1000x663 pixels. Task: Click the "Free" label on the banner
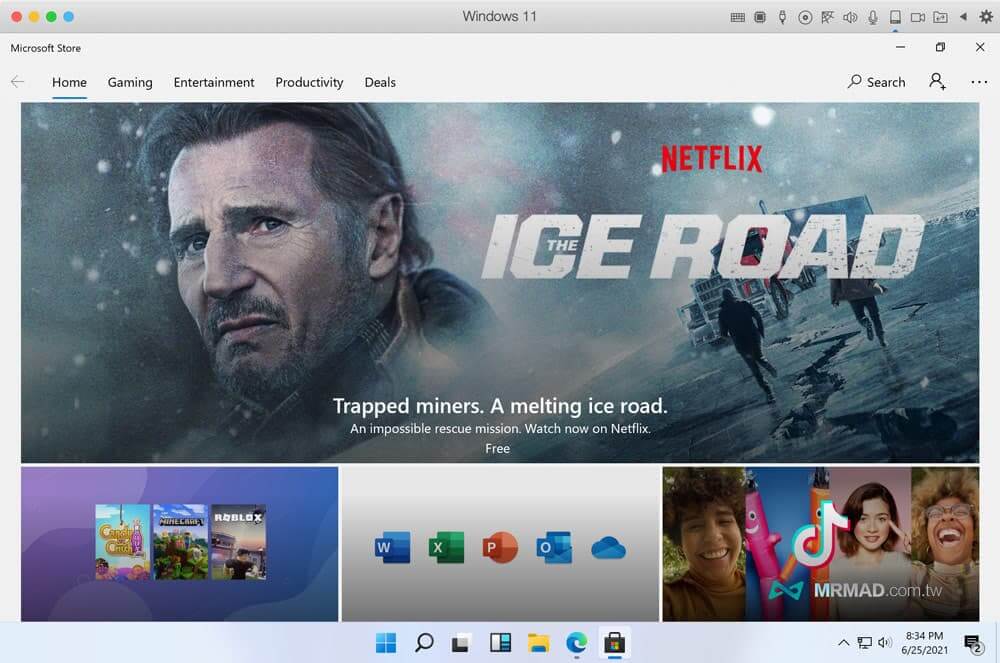tap(497, 449)
